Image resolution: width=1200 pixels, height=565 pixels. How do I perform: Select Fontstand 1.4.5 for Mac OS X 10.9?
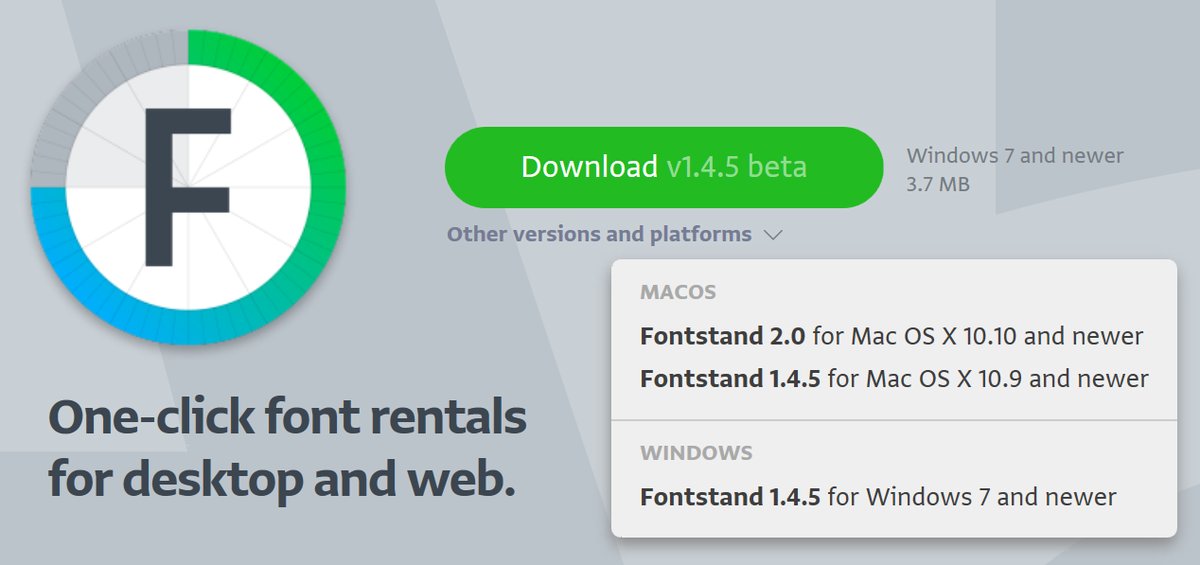[894, 379]
